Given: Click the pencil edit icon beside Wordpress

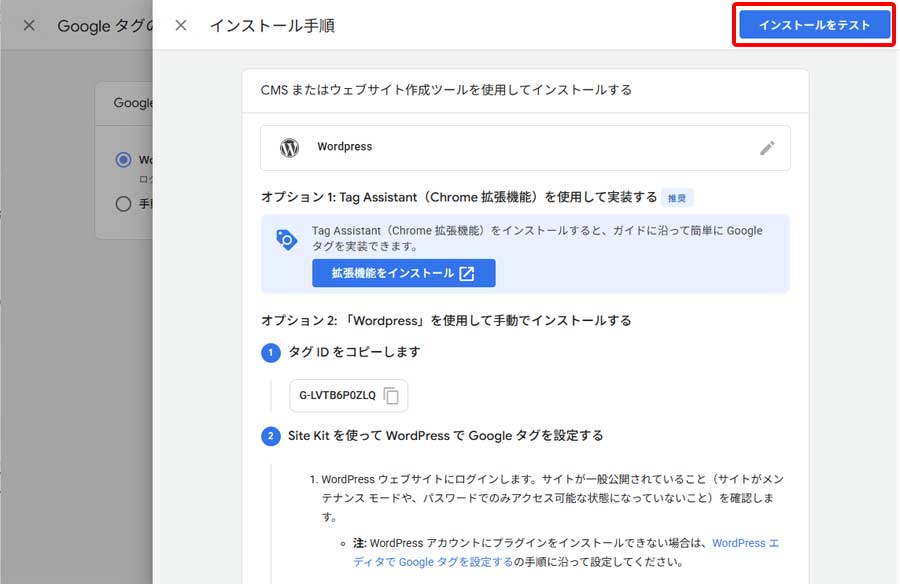Looking at the screenshot, I should click(767, 146).
